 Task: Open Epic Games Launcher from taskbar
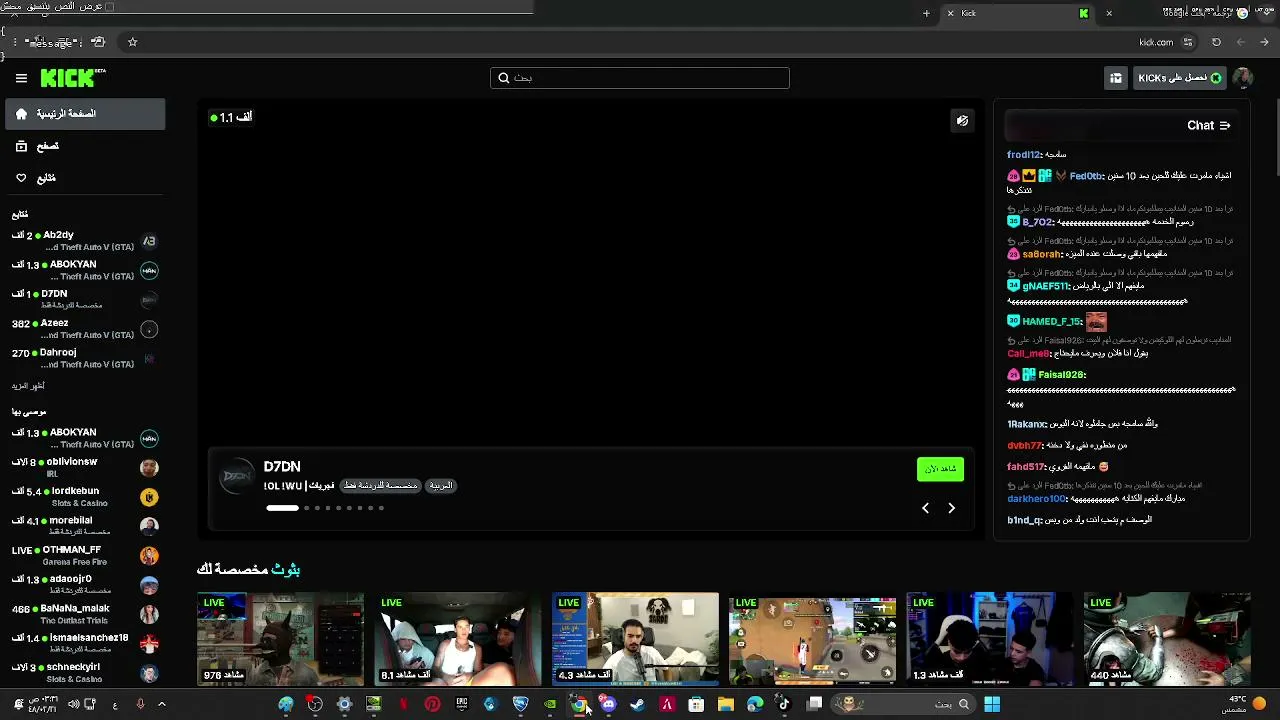(461, 704)
